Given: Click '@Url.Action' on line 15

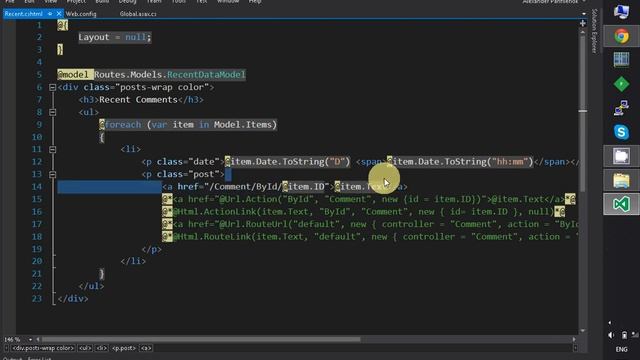Looking at the screenshot, I should (x=248, y=199).
